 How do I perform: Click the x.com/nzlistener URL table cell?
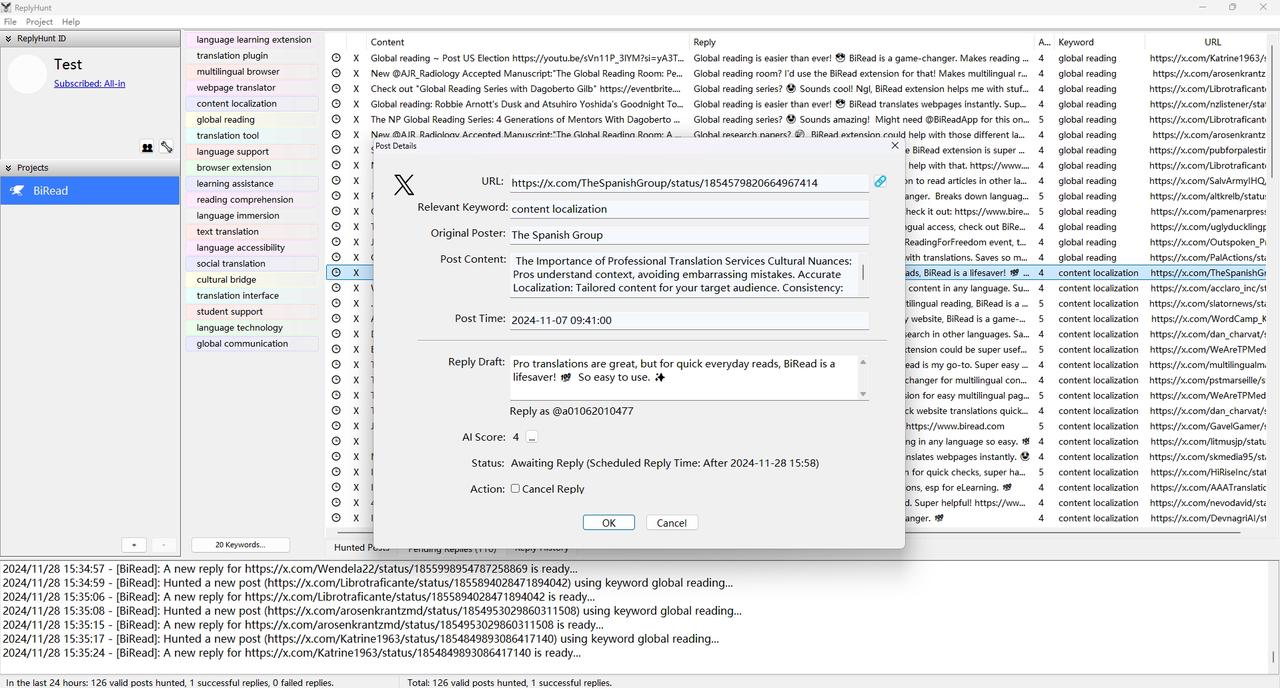pos(1207,104)
